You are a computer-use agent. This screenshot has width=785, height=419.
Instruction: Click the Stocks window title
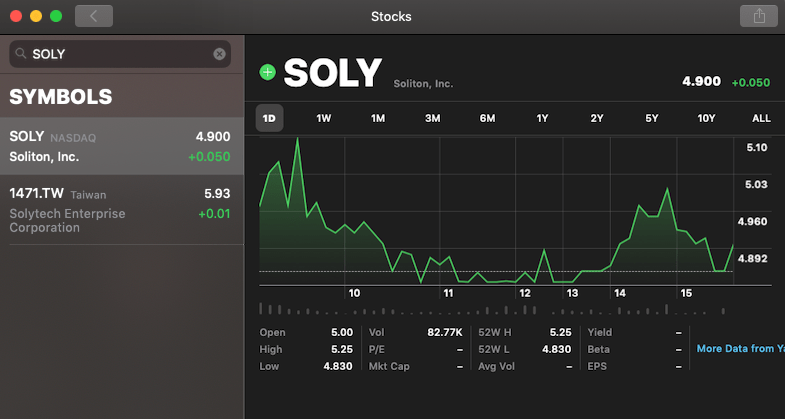(x=391, y=17)
